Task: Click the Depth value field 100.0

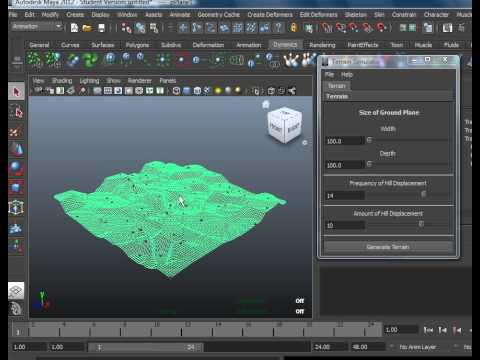Action: [x=345, y=165]
